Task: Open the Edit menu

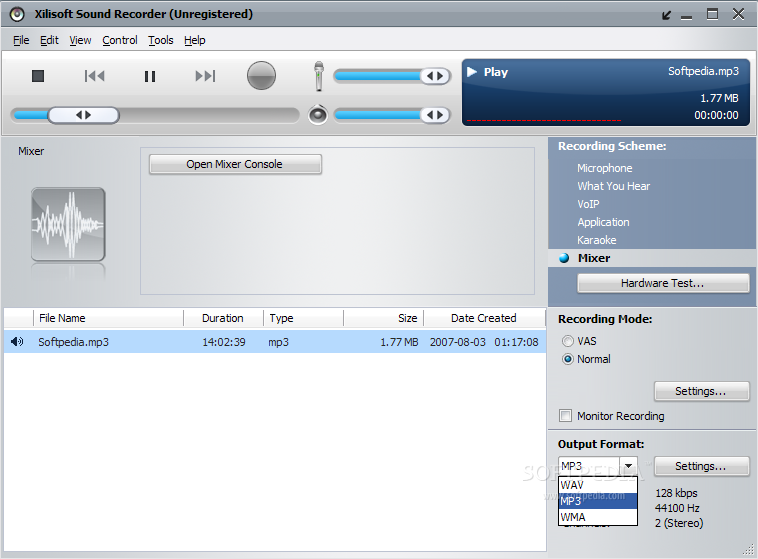Action: click(x=49, y=40)
